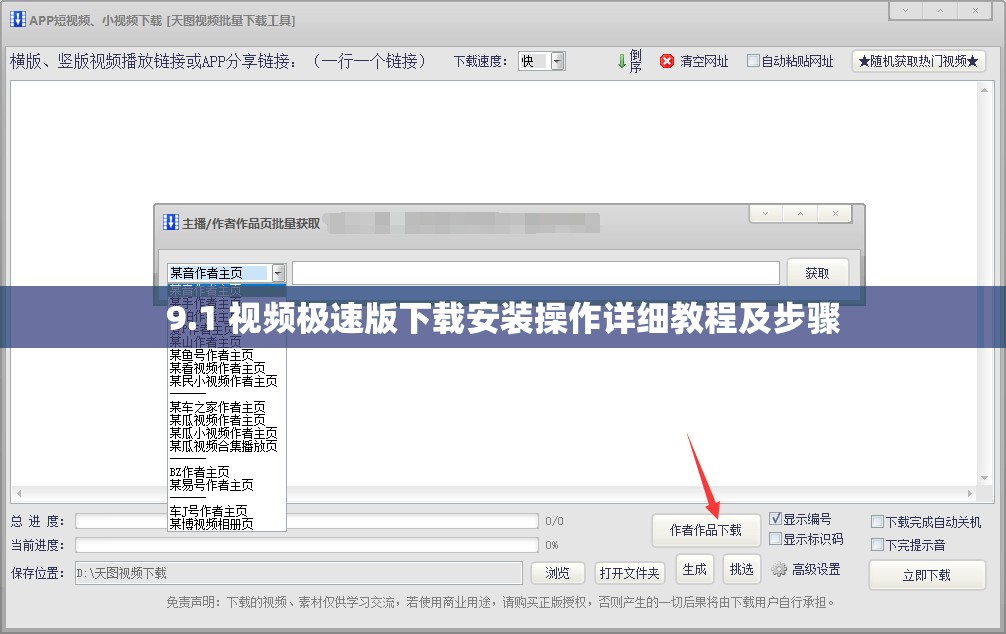Collapse the 某音作者主页 platform dropdown arrow

278,273
